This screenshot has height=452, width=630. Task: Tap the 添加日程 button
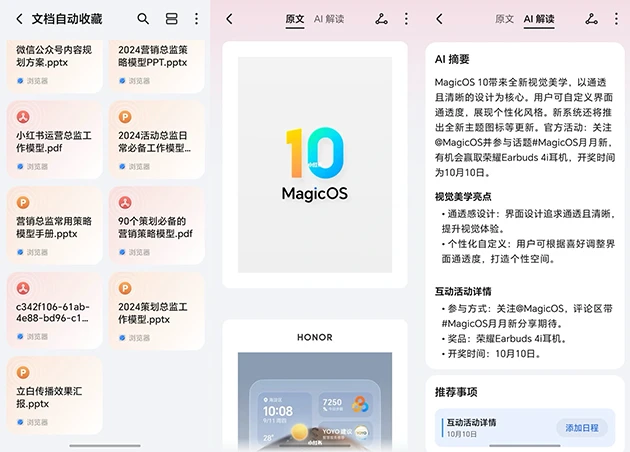(x=581, y=427)
